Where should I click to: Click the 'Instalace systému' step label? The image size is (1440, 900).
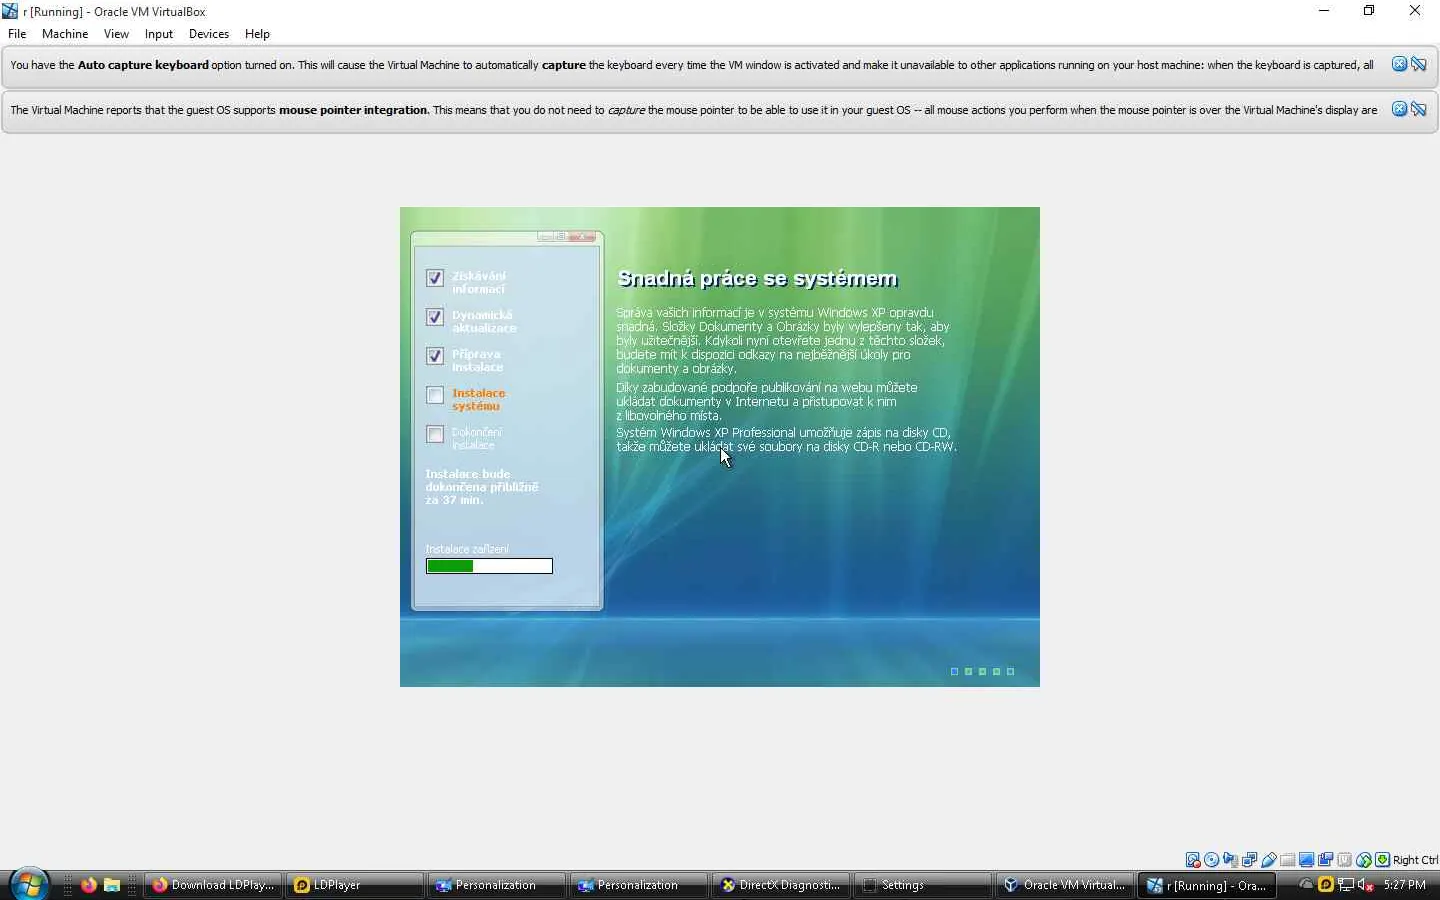pos(478,400)
